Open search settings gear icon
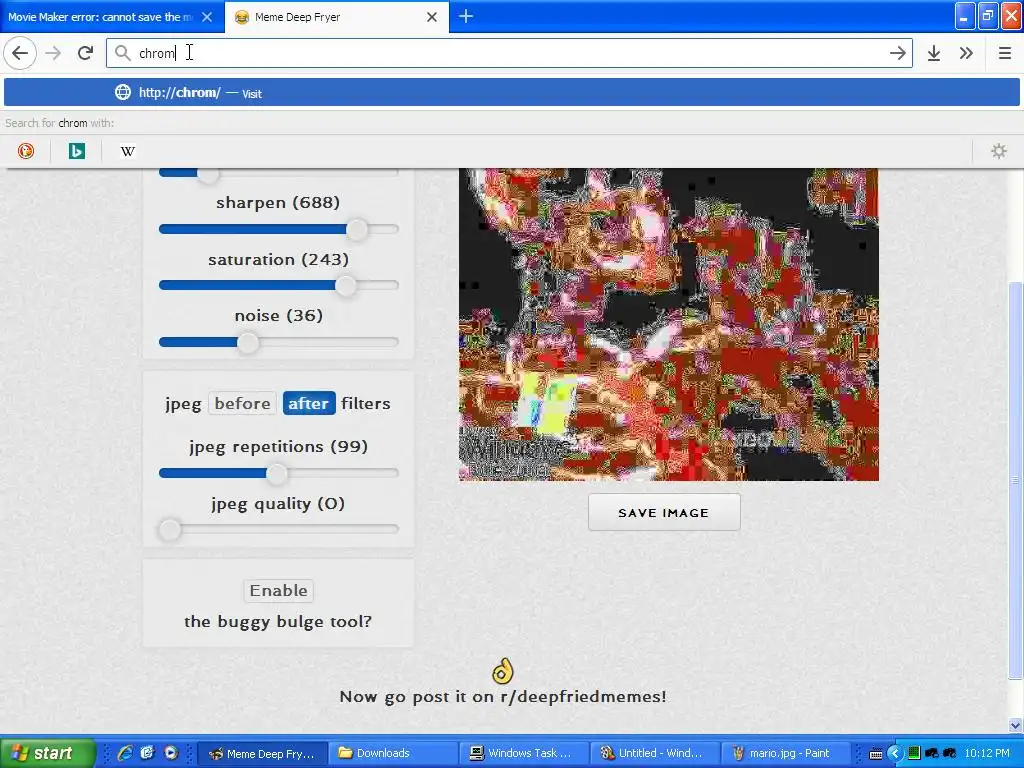 999,151
